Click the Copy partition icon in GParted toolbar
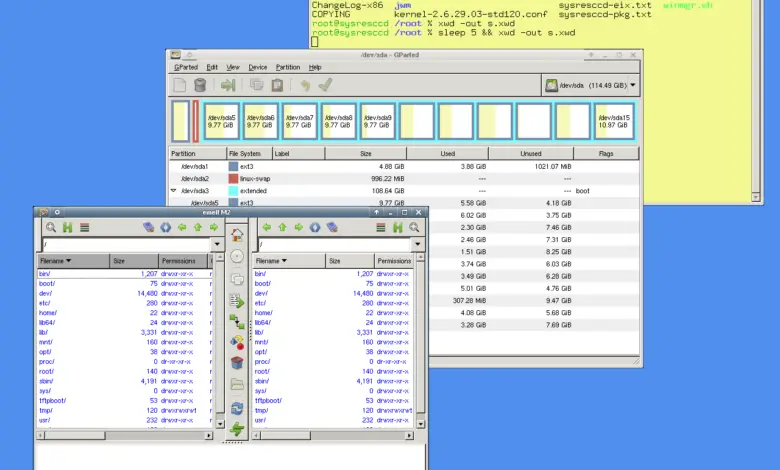This screenshot has height=470, width=780. [x=257, y=85]
